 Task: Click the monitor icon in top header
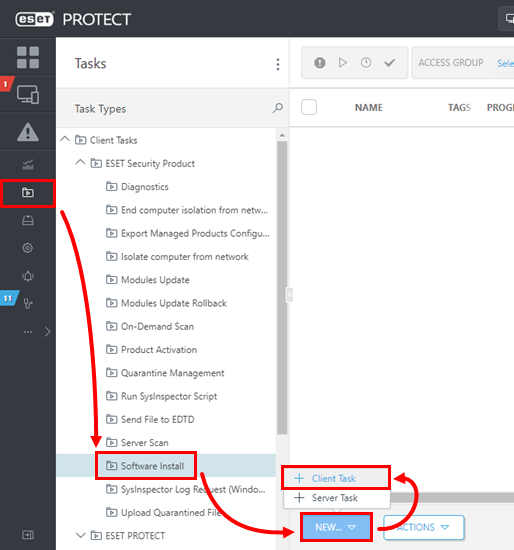[x=509, y=18]
